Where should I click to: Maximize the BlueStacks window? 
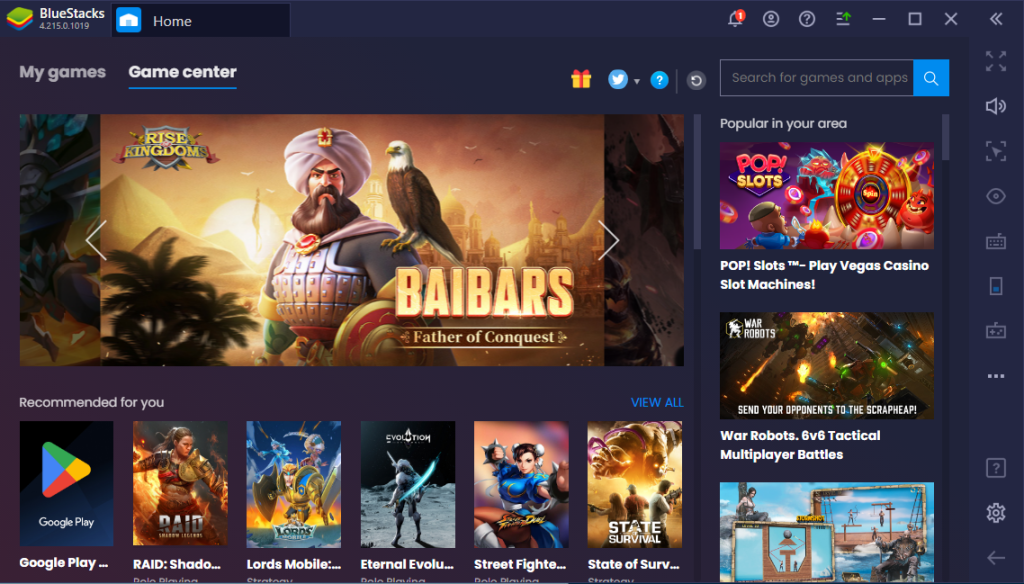(x=915, y=19)
